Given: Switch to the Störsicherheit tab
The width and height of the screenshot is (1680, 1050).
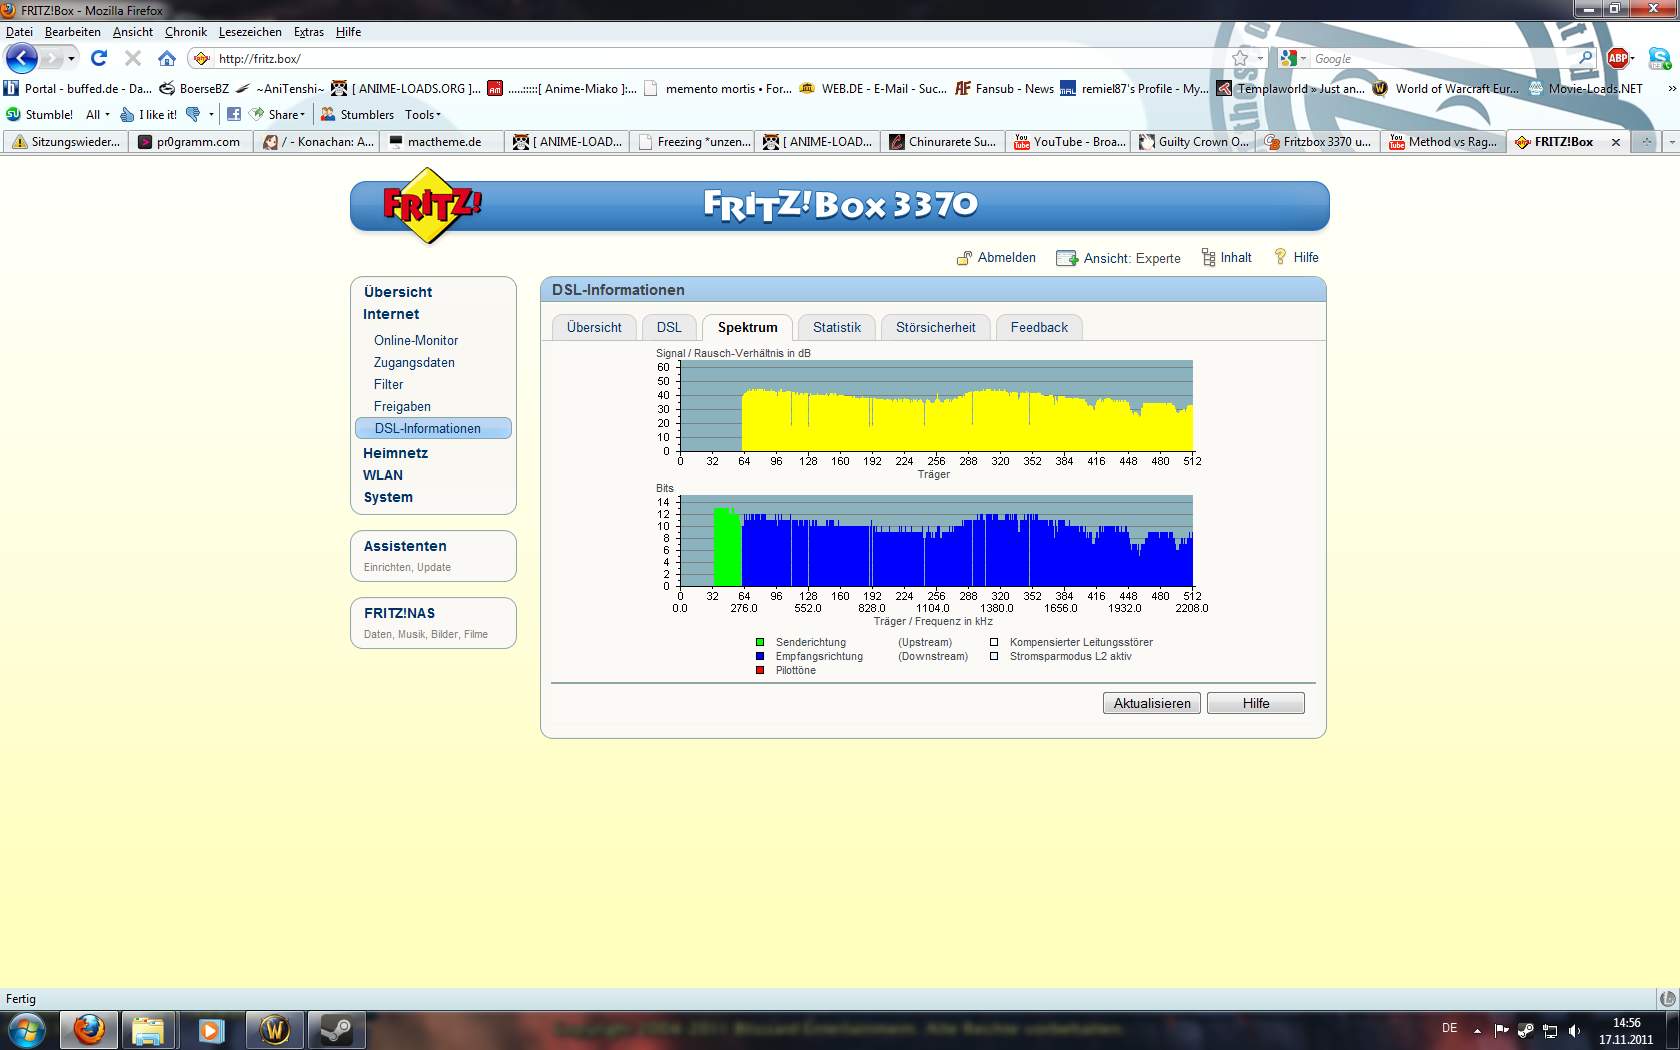Looking at the screenshot, I should click(935, 327).
